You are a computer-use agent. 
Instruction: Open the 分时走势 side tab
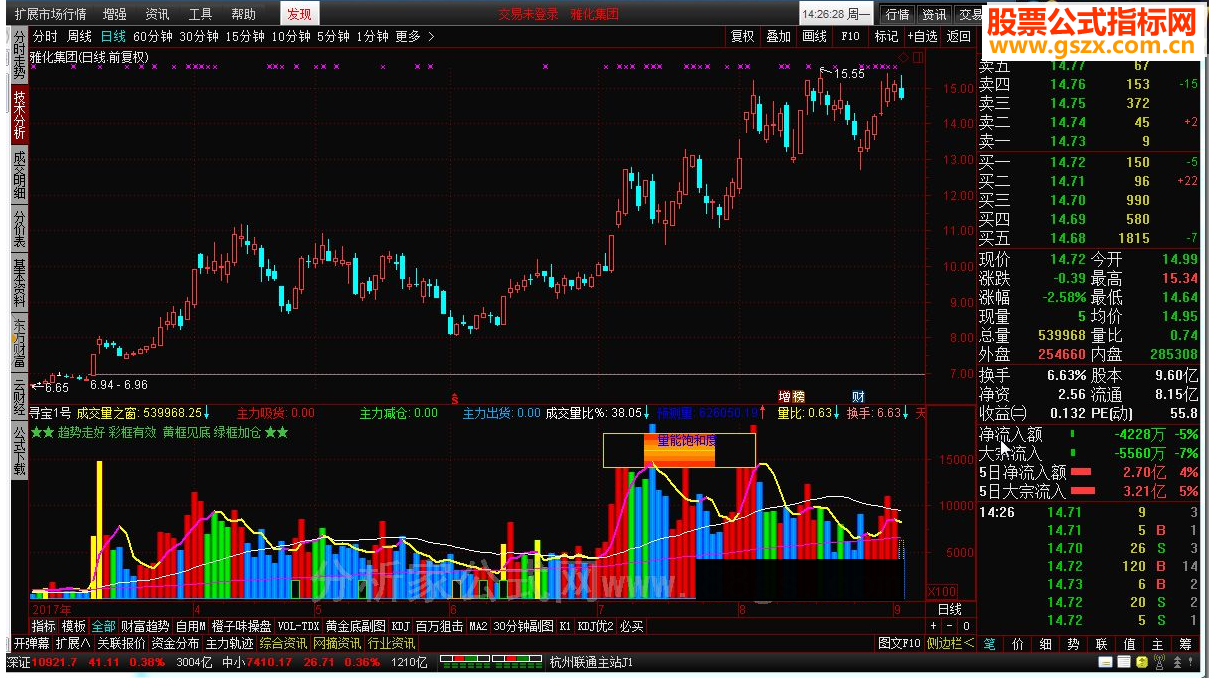[x=19, y=57]
